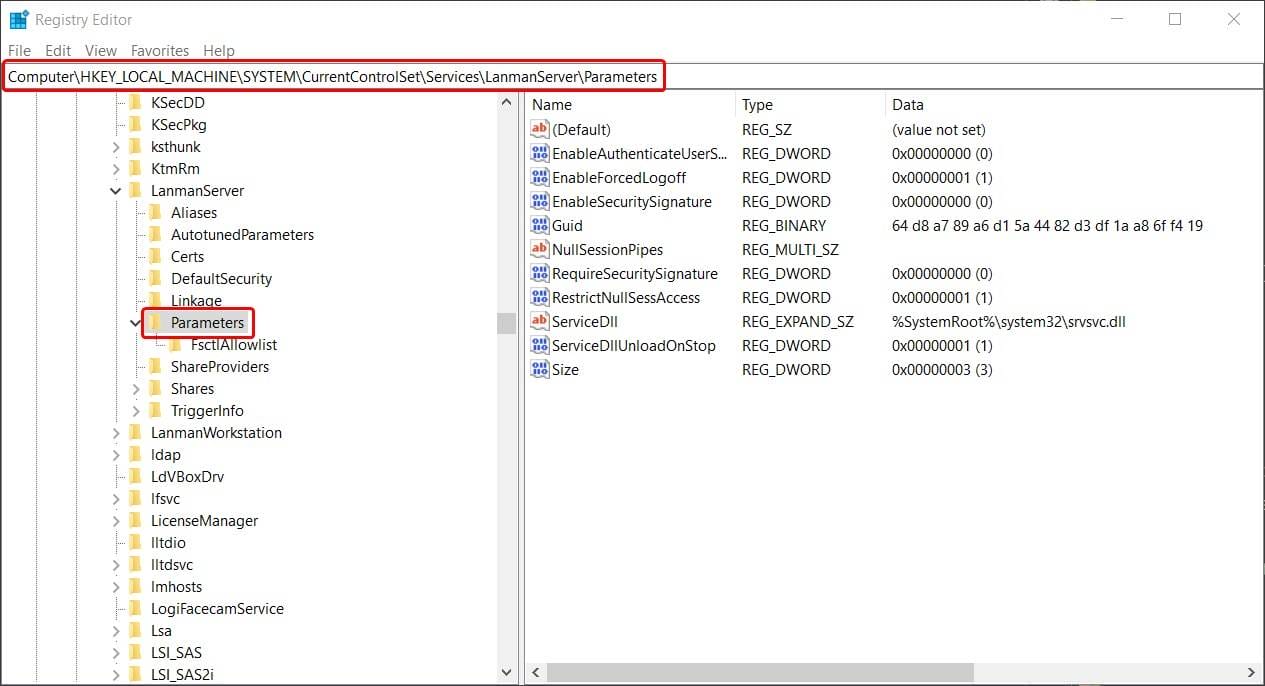This screenshot has width=1265, height=686.
Task: Click the string icon beside ServiceDll
Action: [539, 321]
